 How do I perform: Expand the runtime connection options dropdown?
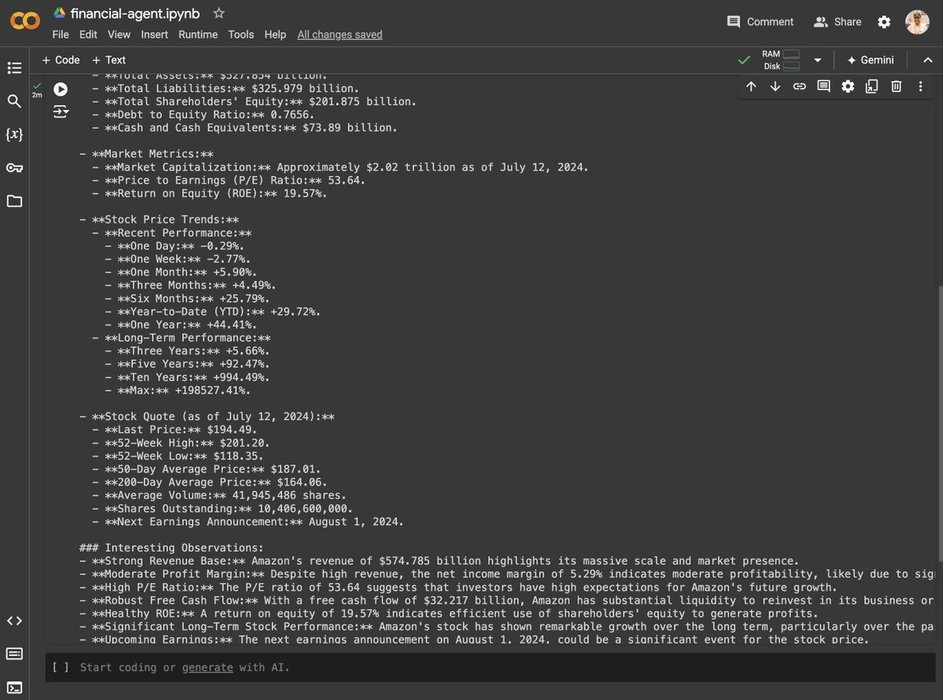coord(817,60)
